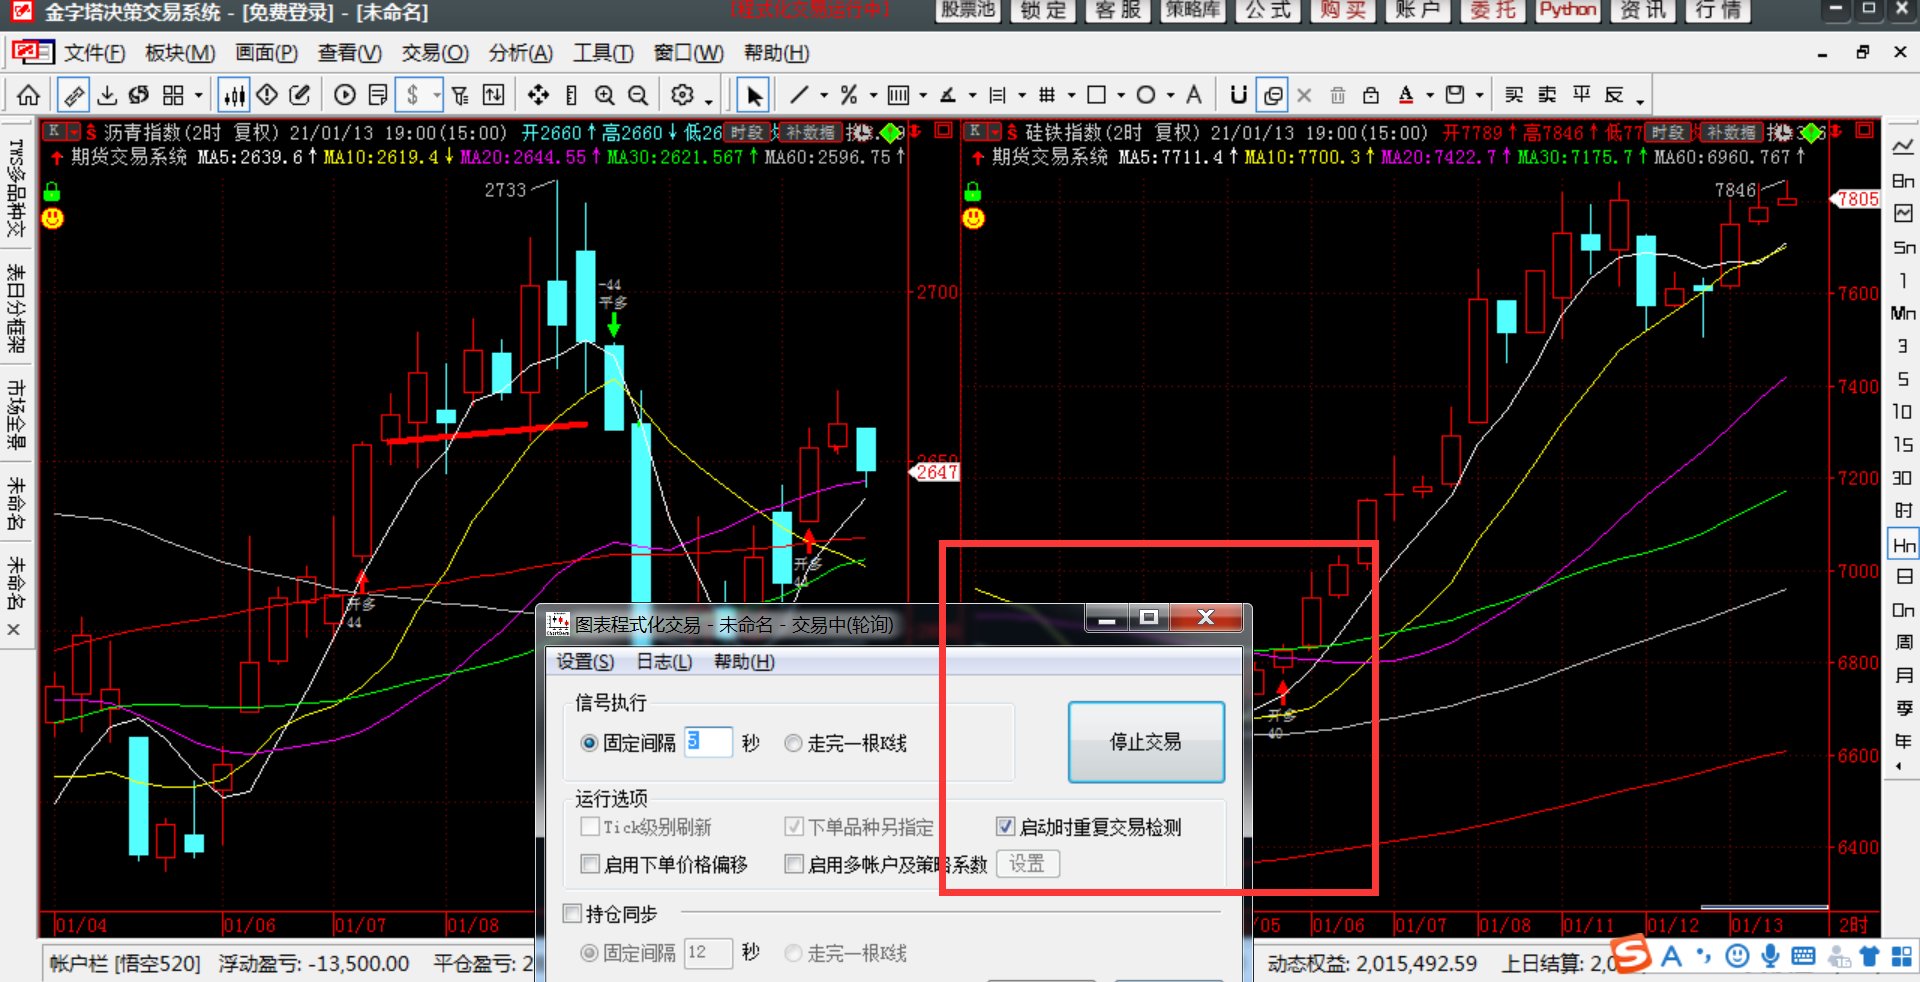1920x982 pixels.
Task: Click the zoom out magnifier icon
Action: [637, 95]
